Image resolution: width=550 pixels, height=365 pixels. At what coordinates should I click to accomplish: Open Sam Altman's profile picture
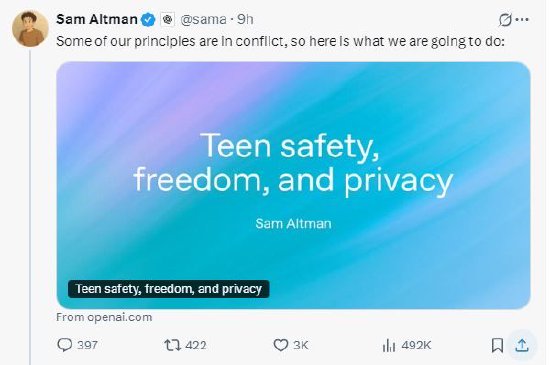(30, 29)
